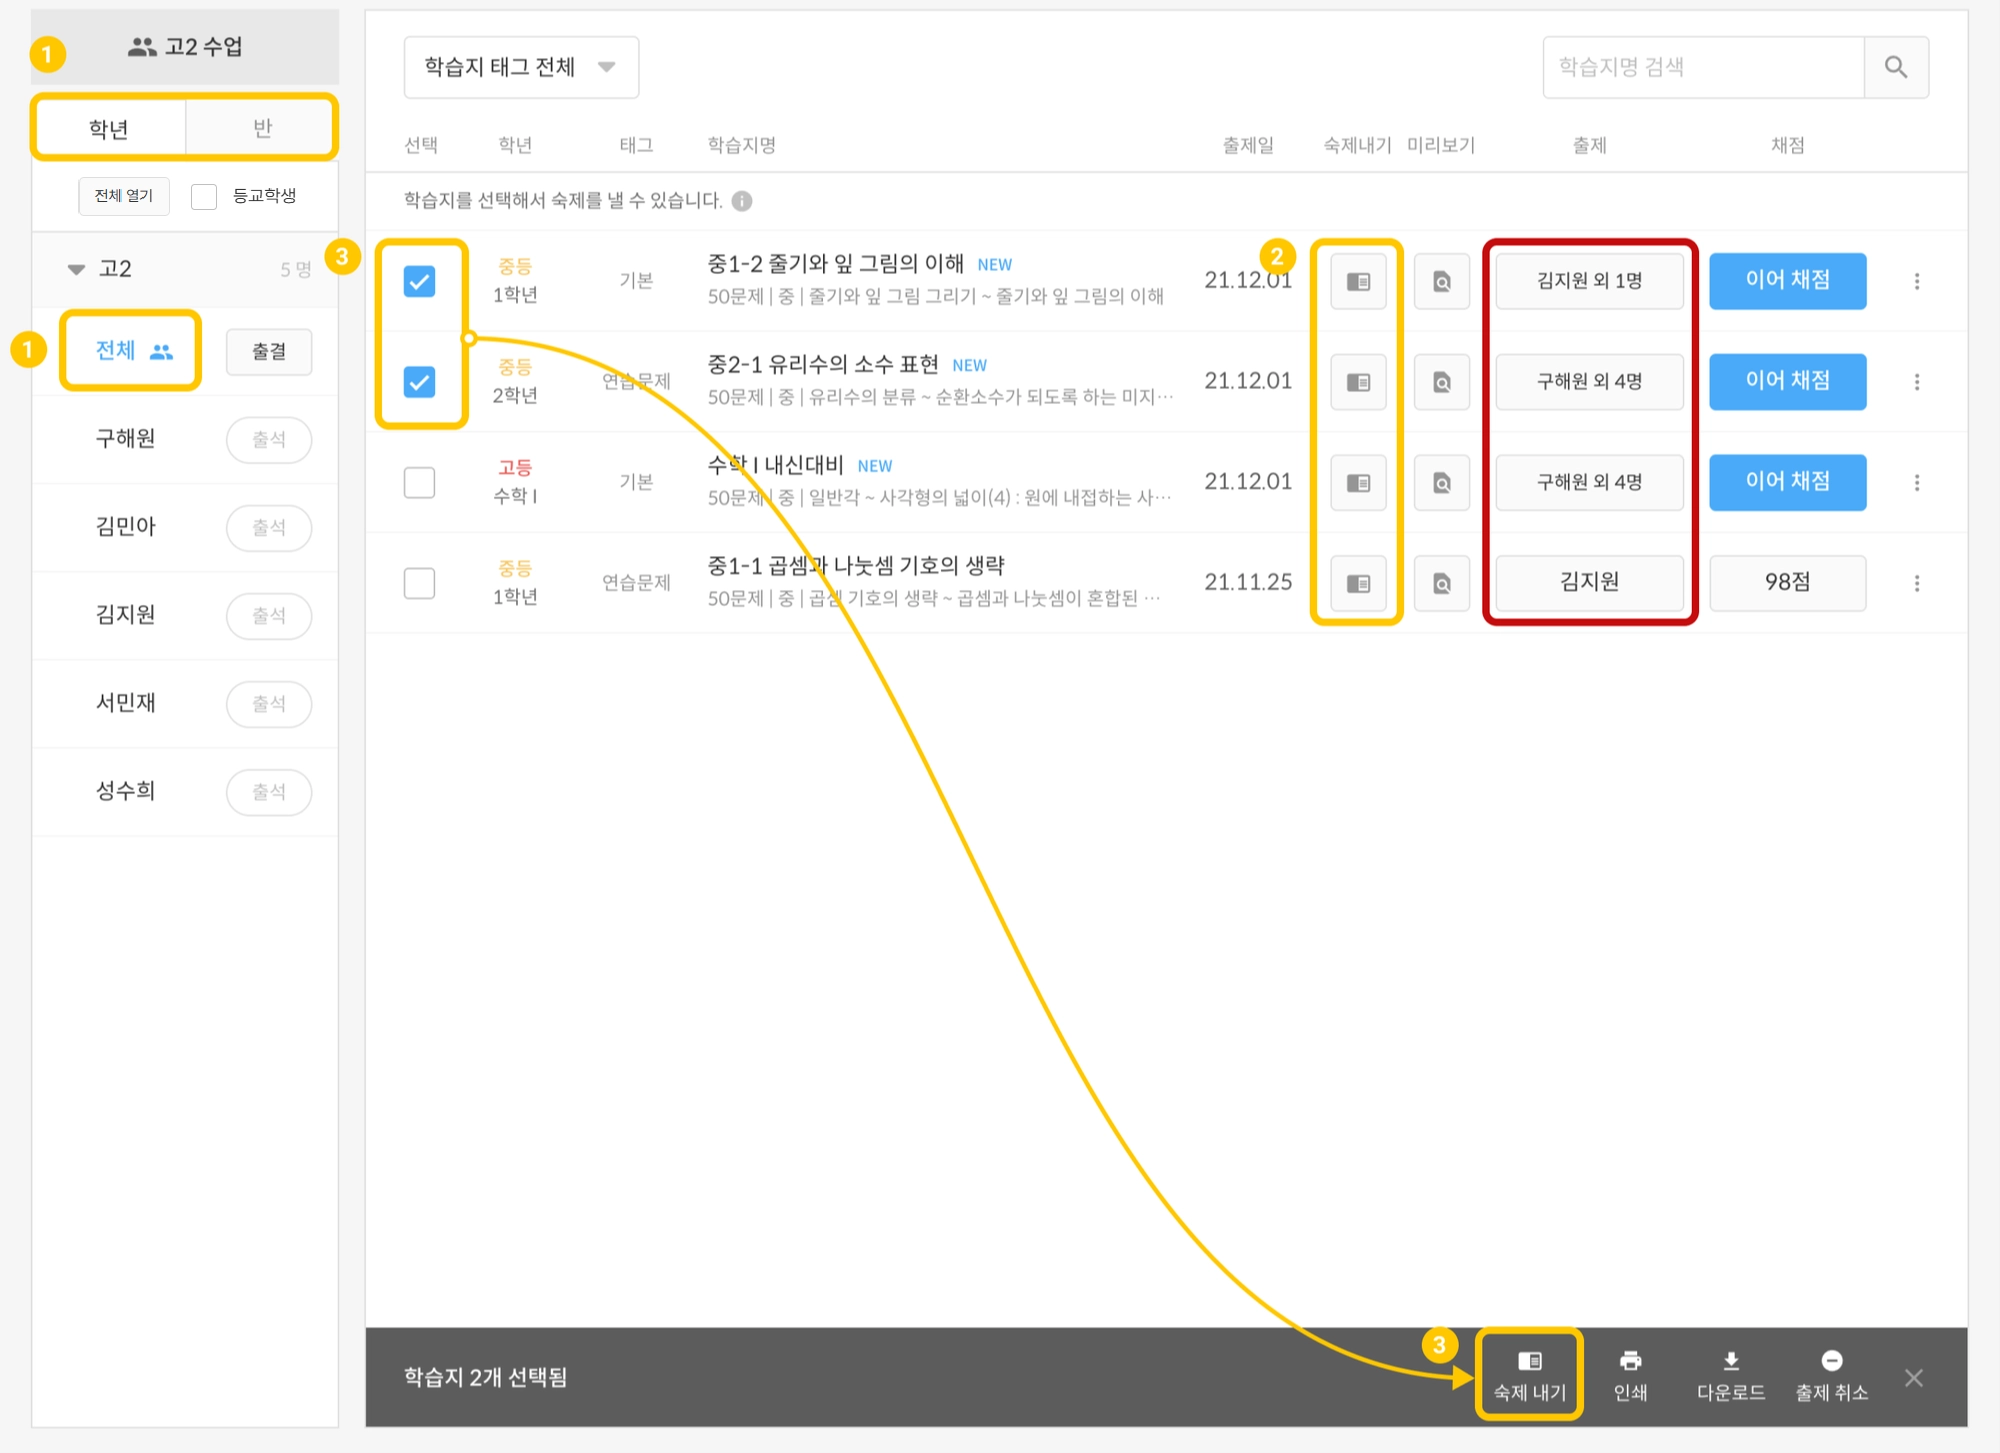Click preview icon for 중2-1 유리수의 소수 표현

tap(1441, 382)
